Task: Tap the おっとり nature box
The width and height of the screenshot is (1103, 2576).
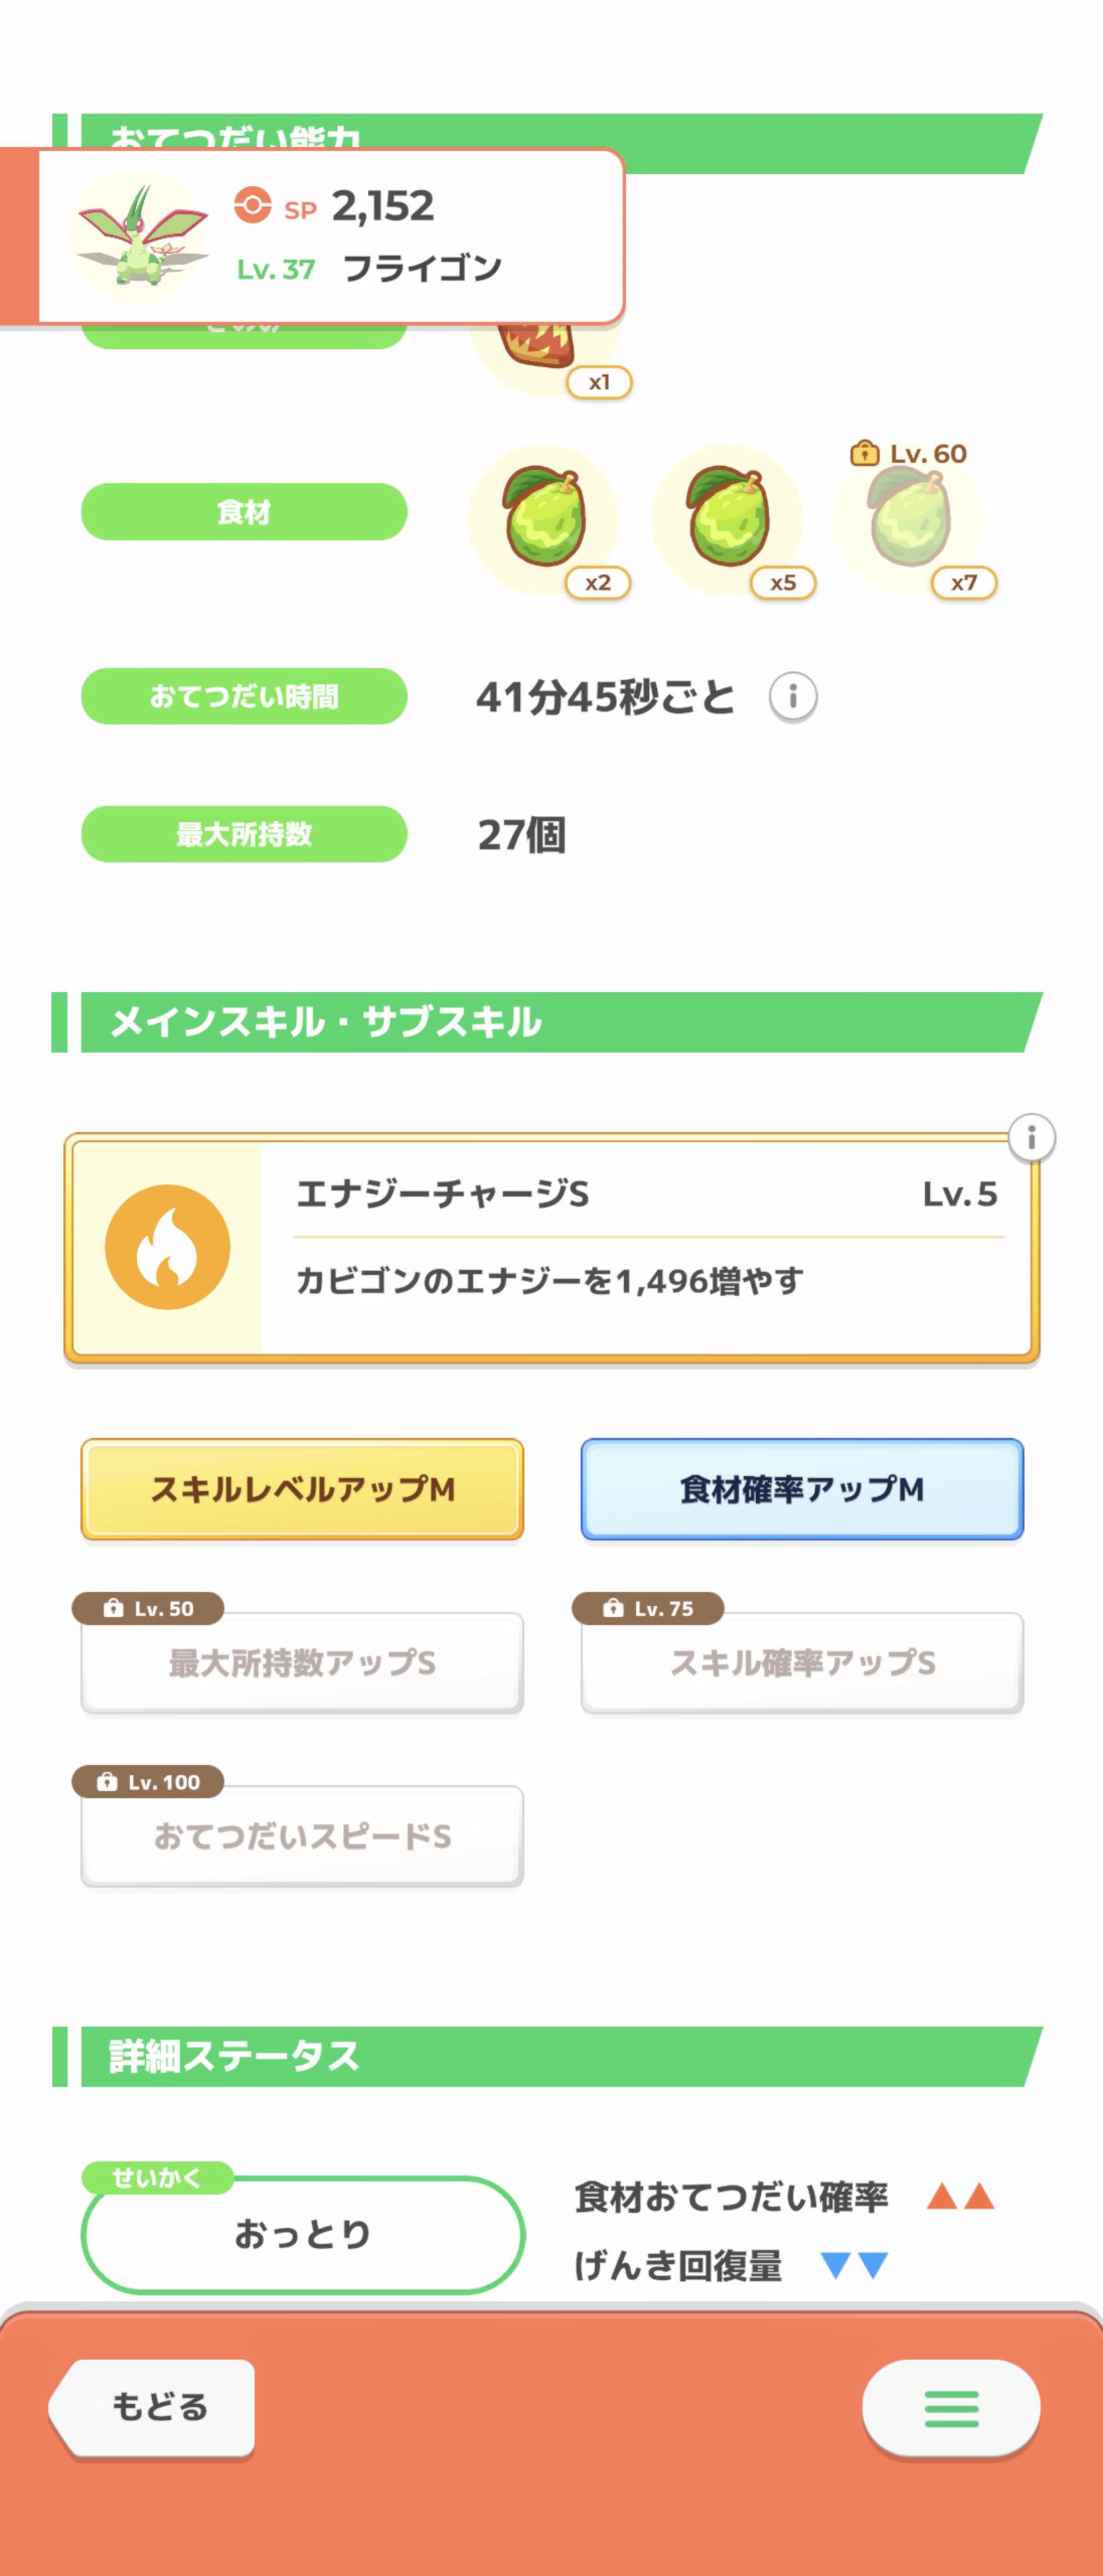Action: point(302,2234)
